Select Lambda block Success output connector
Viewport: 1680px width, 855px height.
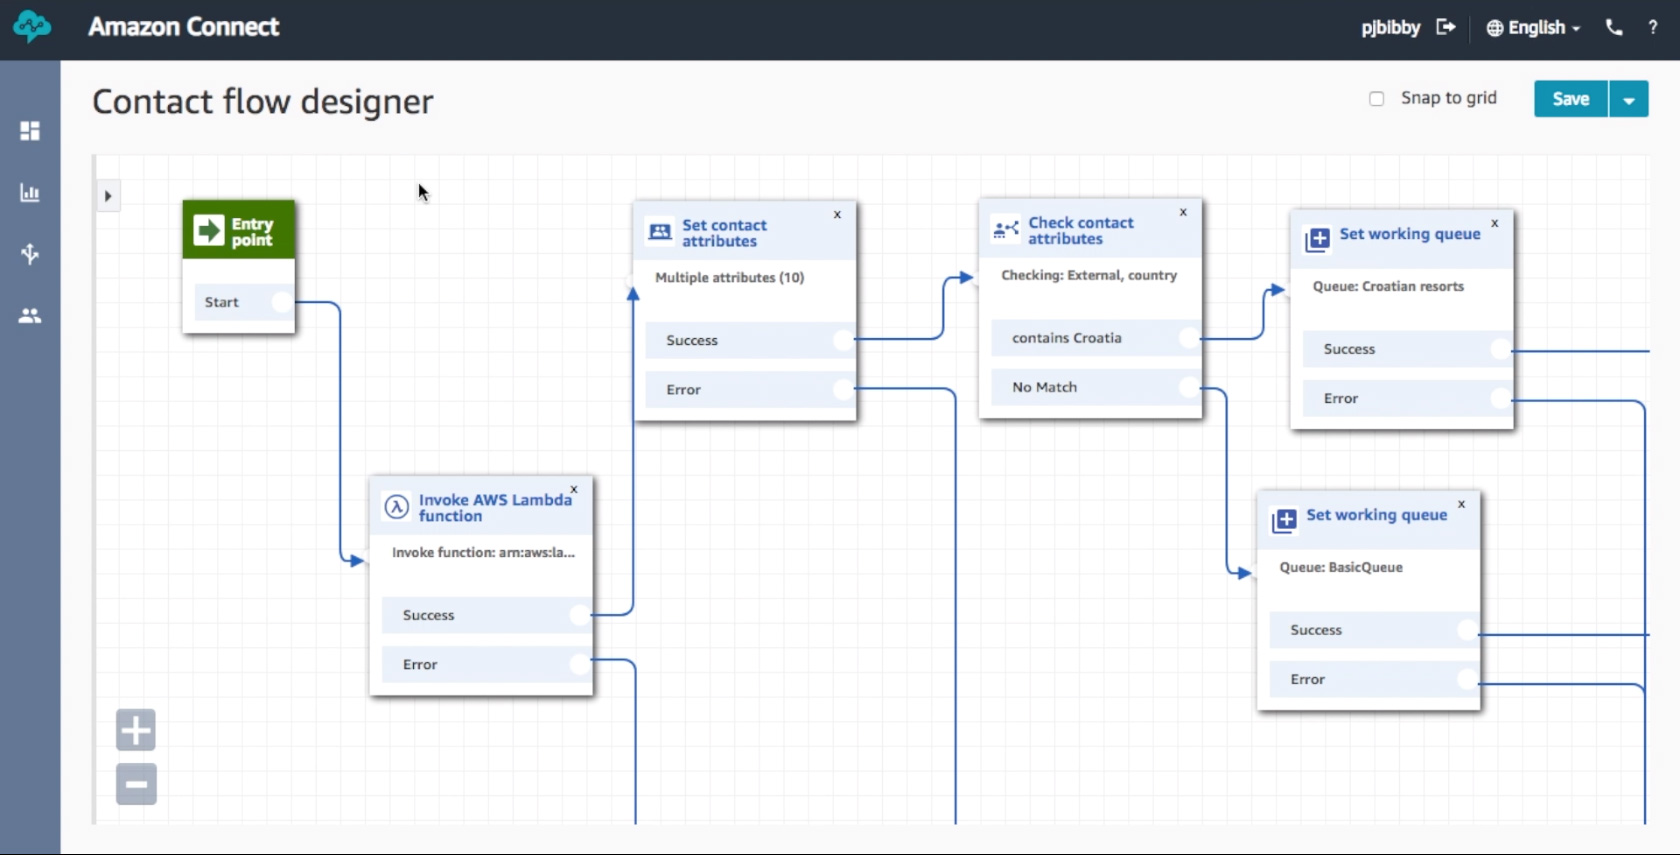(580, 615)
